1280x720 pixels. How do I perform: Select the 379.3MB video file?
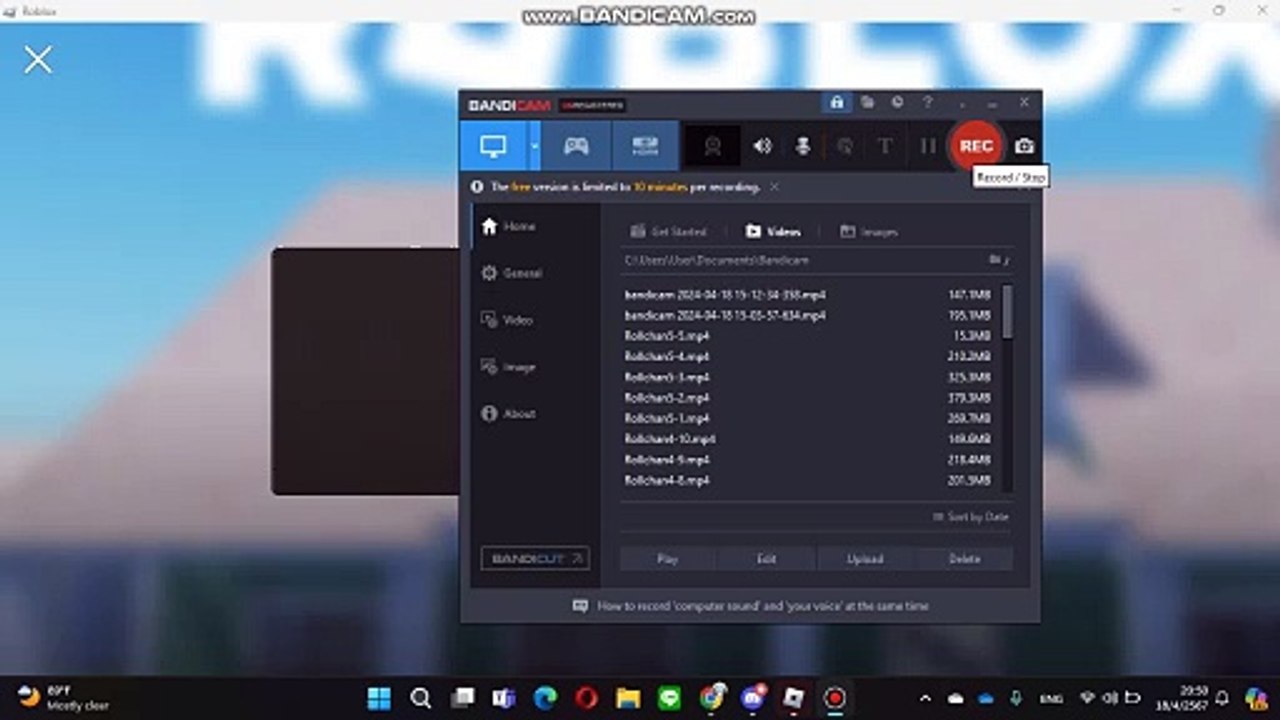[808, 398]
